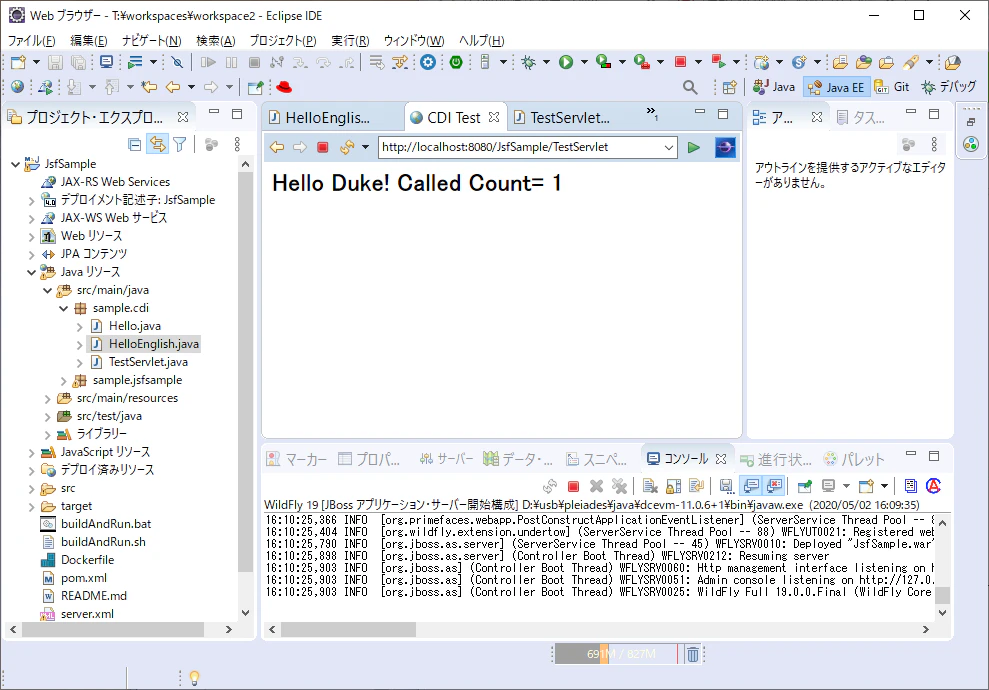Open the URL history dropdown arrow
Screen dimensions: 989x690
[x=668, y=148]
